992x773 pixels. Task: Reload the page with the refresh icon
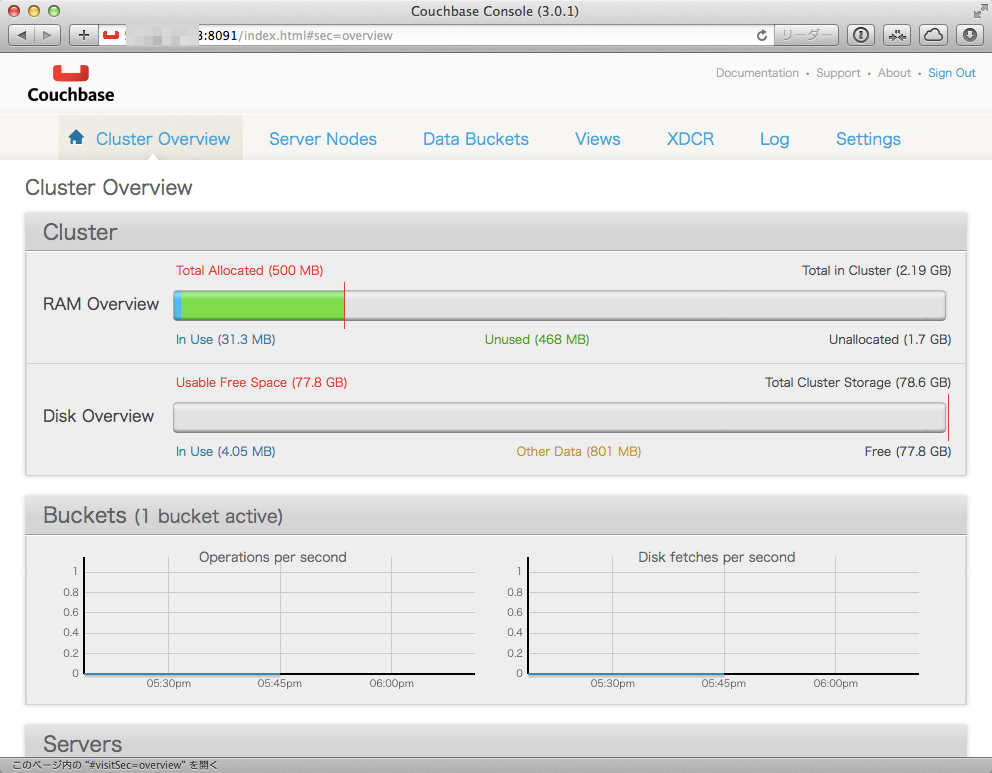pyautogui.click(x=761, y=34)
